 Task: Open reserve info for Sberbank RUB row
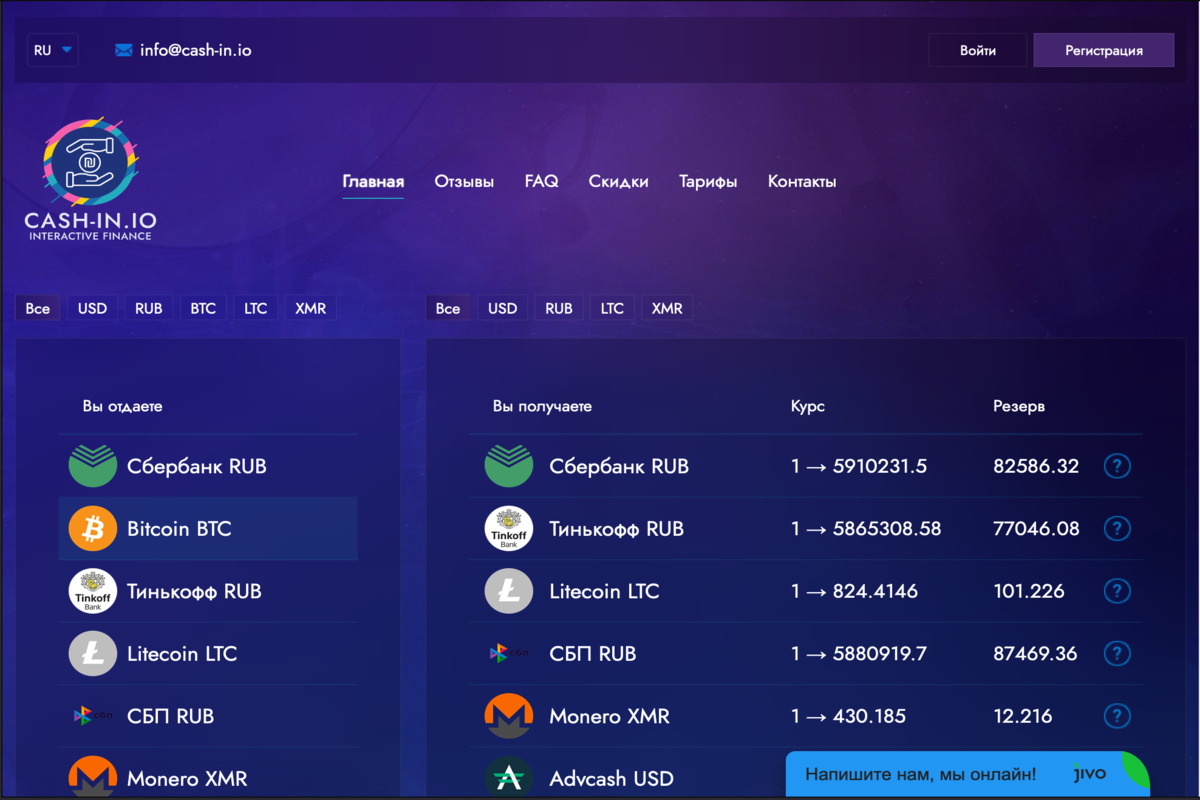(x=1117, y=466)
